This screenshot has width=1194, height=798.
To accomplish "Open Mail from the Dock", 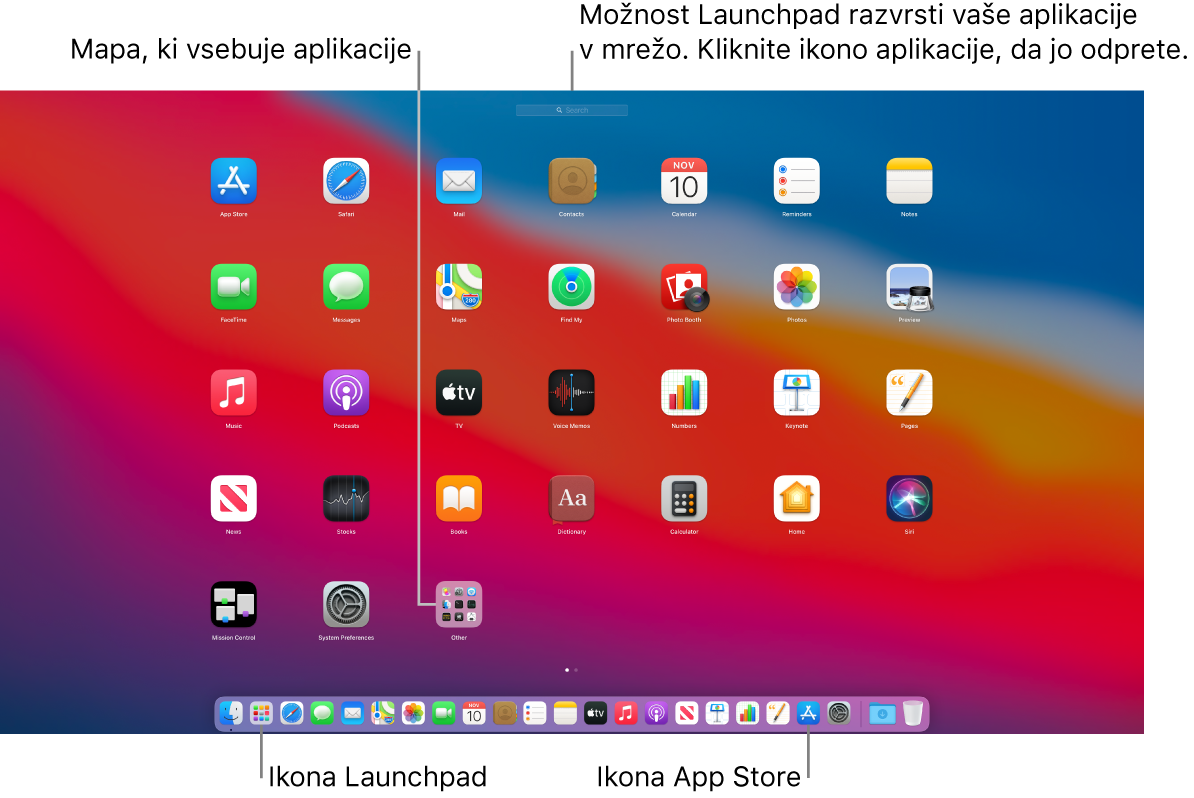I will point(353,713).
